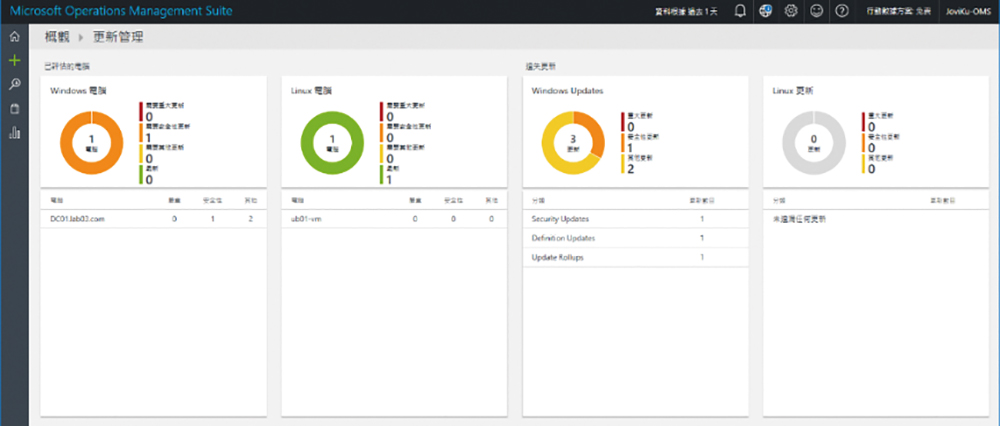Open the Windows 電腦 orange donut chart

(x=91, y=143)
